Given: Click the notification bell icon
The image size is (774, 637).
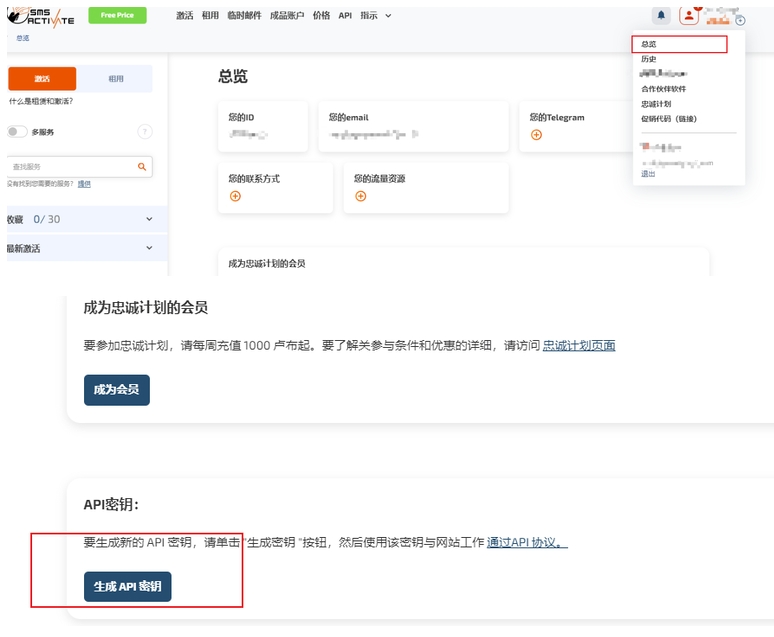Looking at the screenshot, I should pos(661,15).
